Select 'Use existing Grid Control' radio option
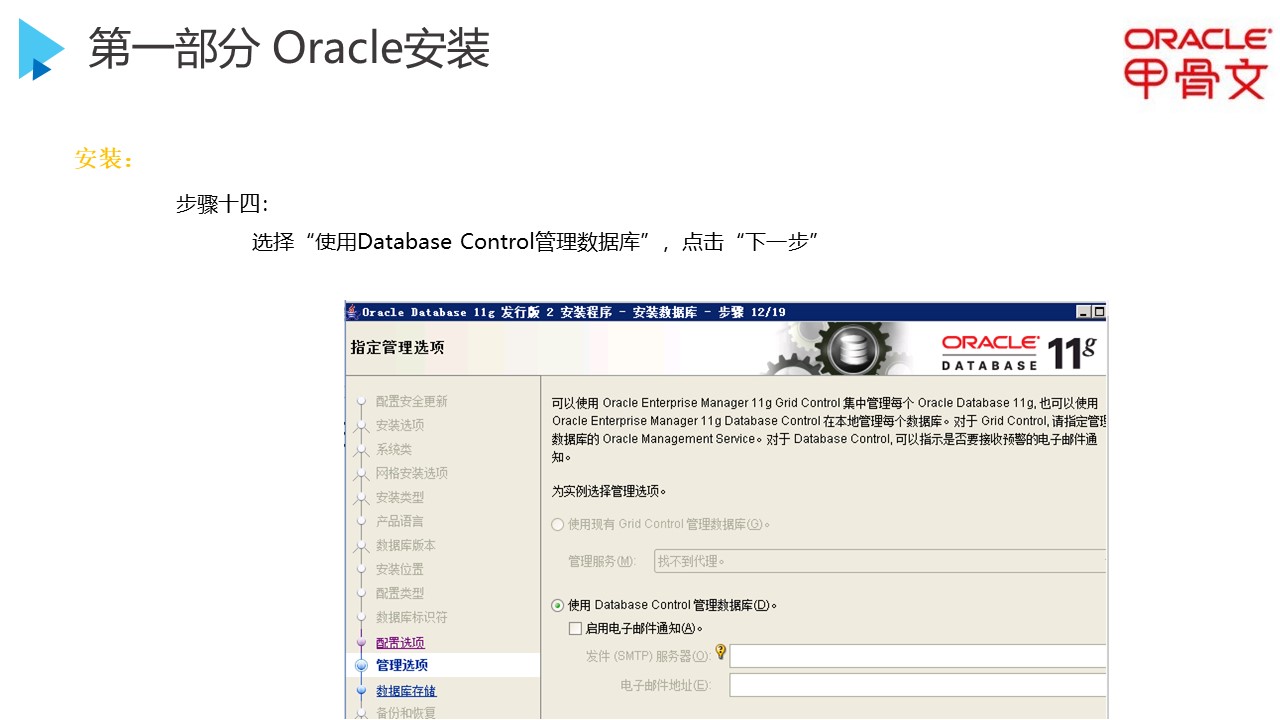1280x720 pixels. 558,524
